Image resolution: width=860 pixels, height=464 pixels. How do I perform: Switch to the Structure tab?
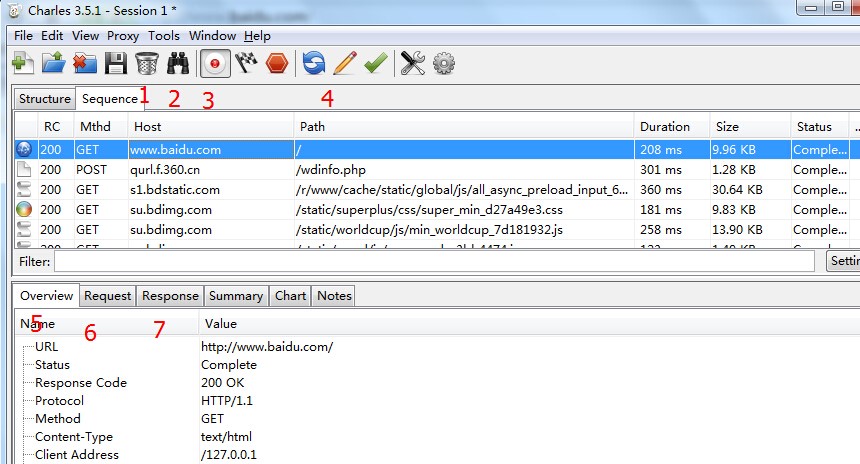[45, 99]
